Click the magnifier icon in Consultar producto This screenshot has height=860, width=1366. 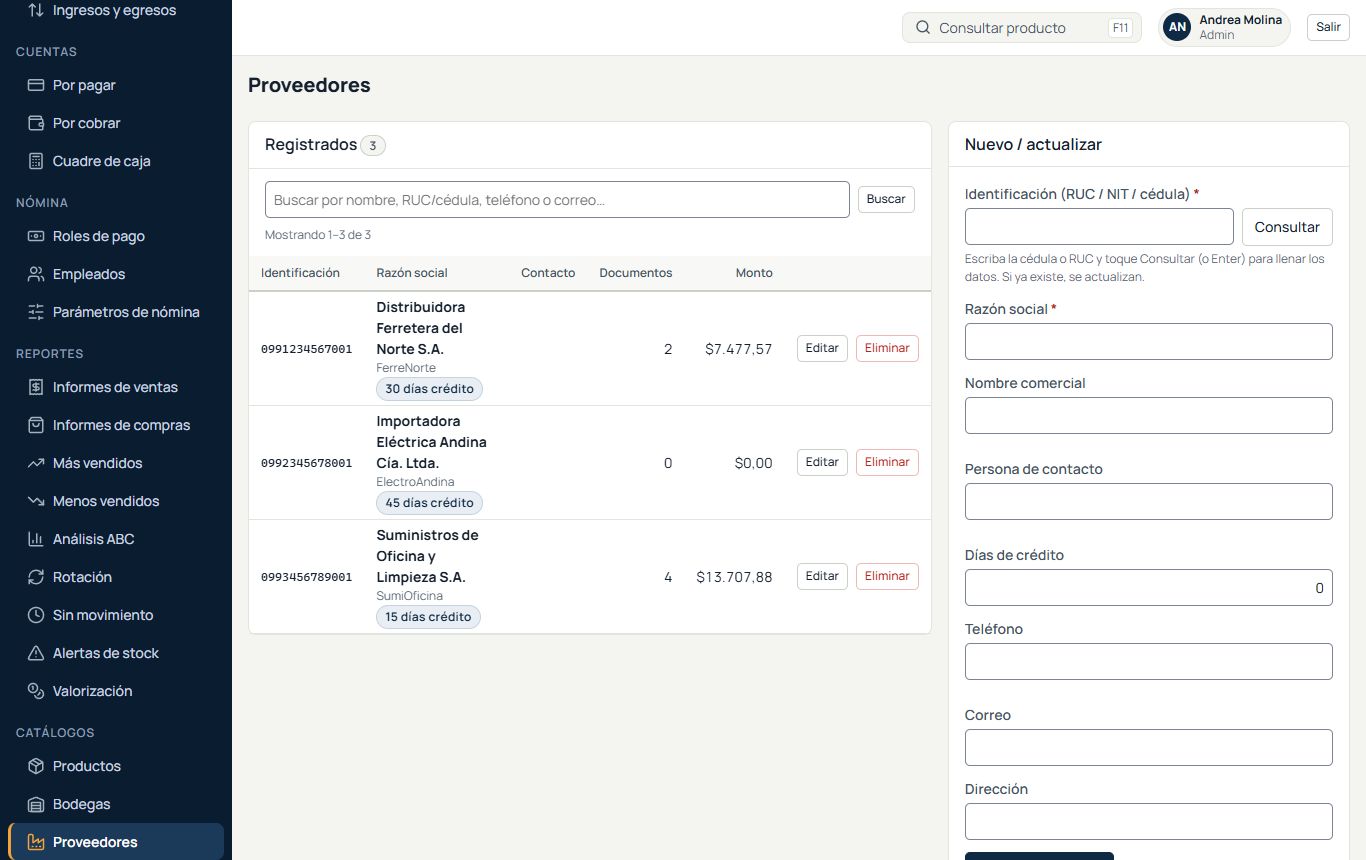[923, 28]
